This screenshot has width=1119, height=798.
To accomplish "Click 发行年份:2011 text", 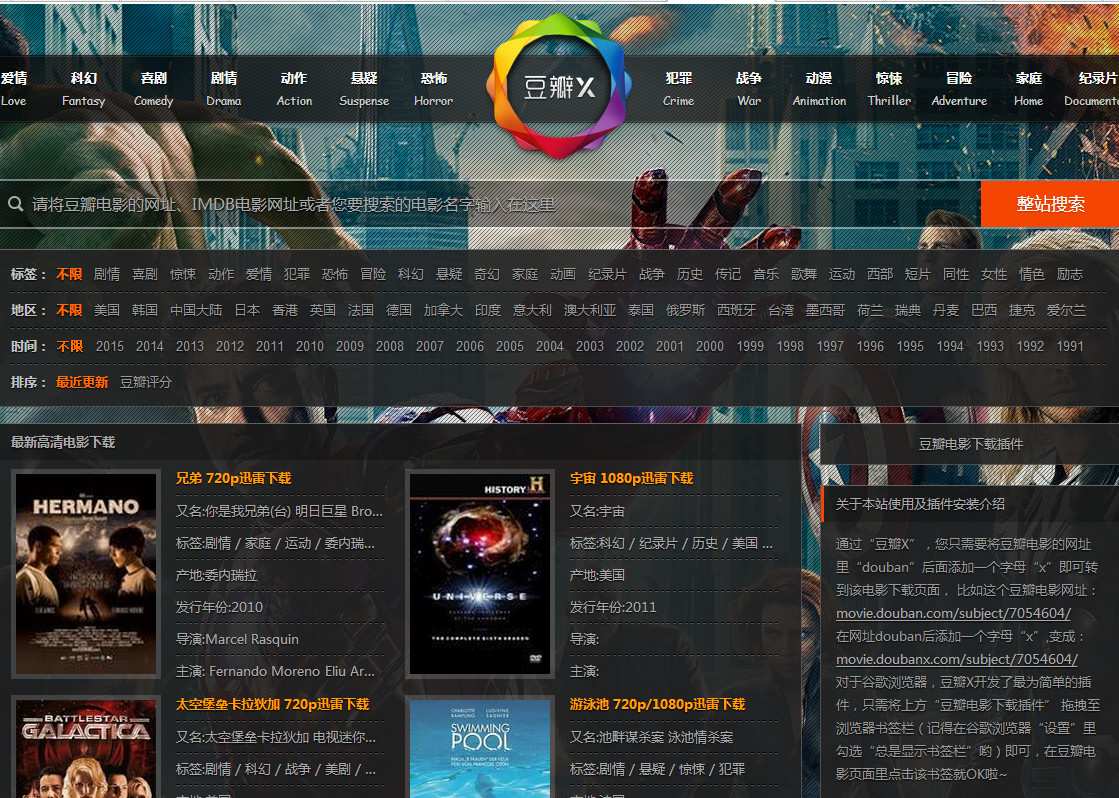I will [x=613, y=607].
